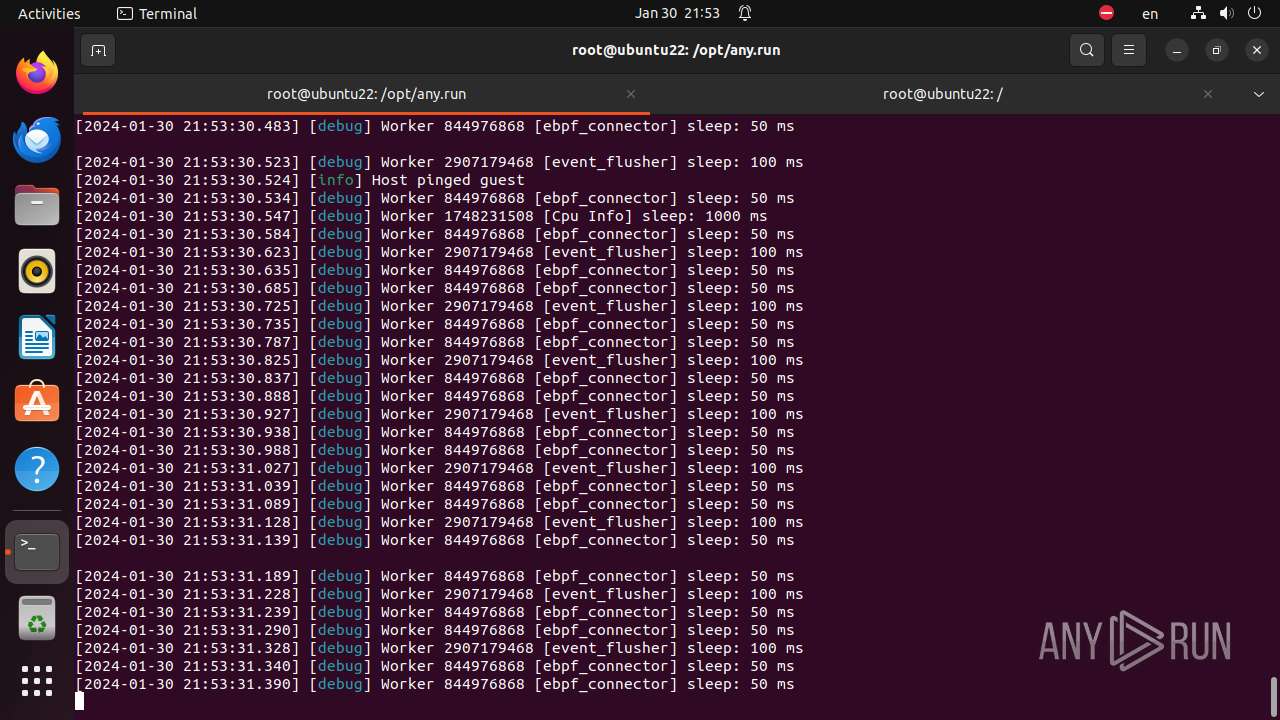Open the Terminal app menu in top bar

click(157, 13)
